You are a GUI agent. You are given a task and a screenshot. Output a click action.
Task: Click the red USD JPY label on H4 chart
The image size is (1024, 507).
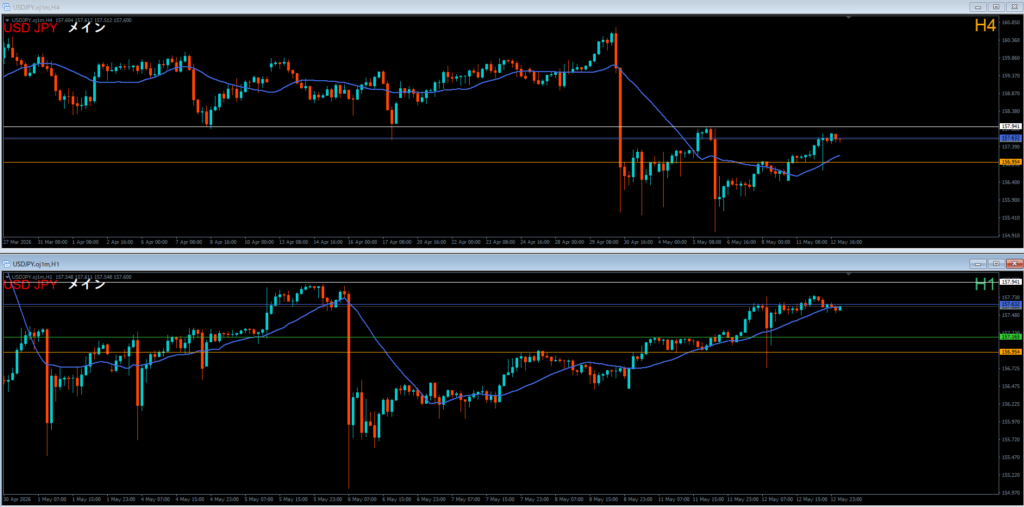[x=31, y=27]
